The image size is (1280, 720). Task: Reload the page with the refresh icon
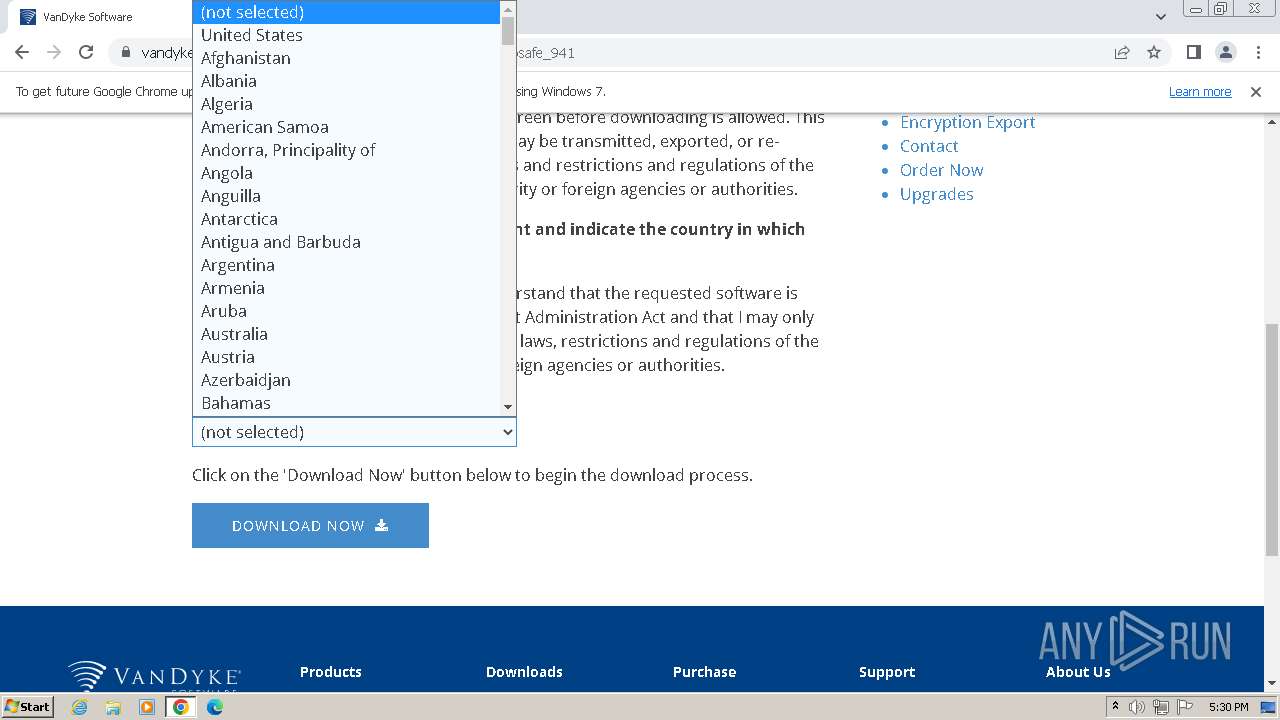(x=86, y=52)
